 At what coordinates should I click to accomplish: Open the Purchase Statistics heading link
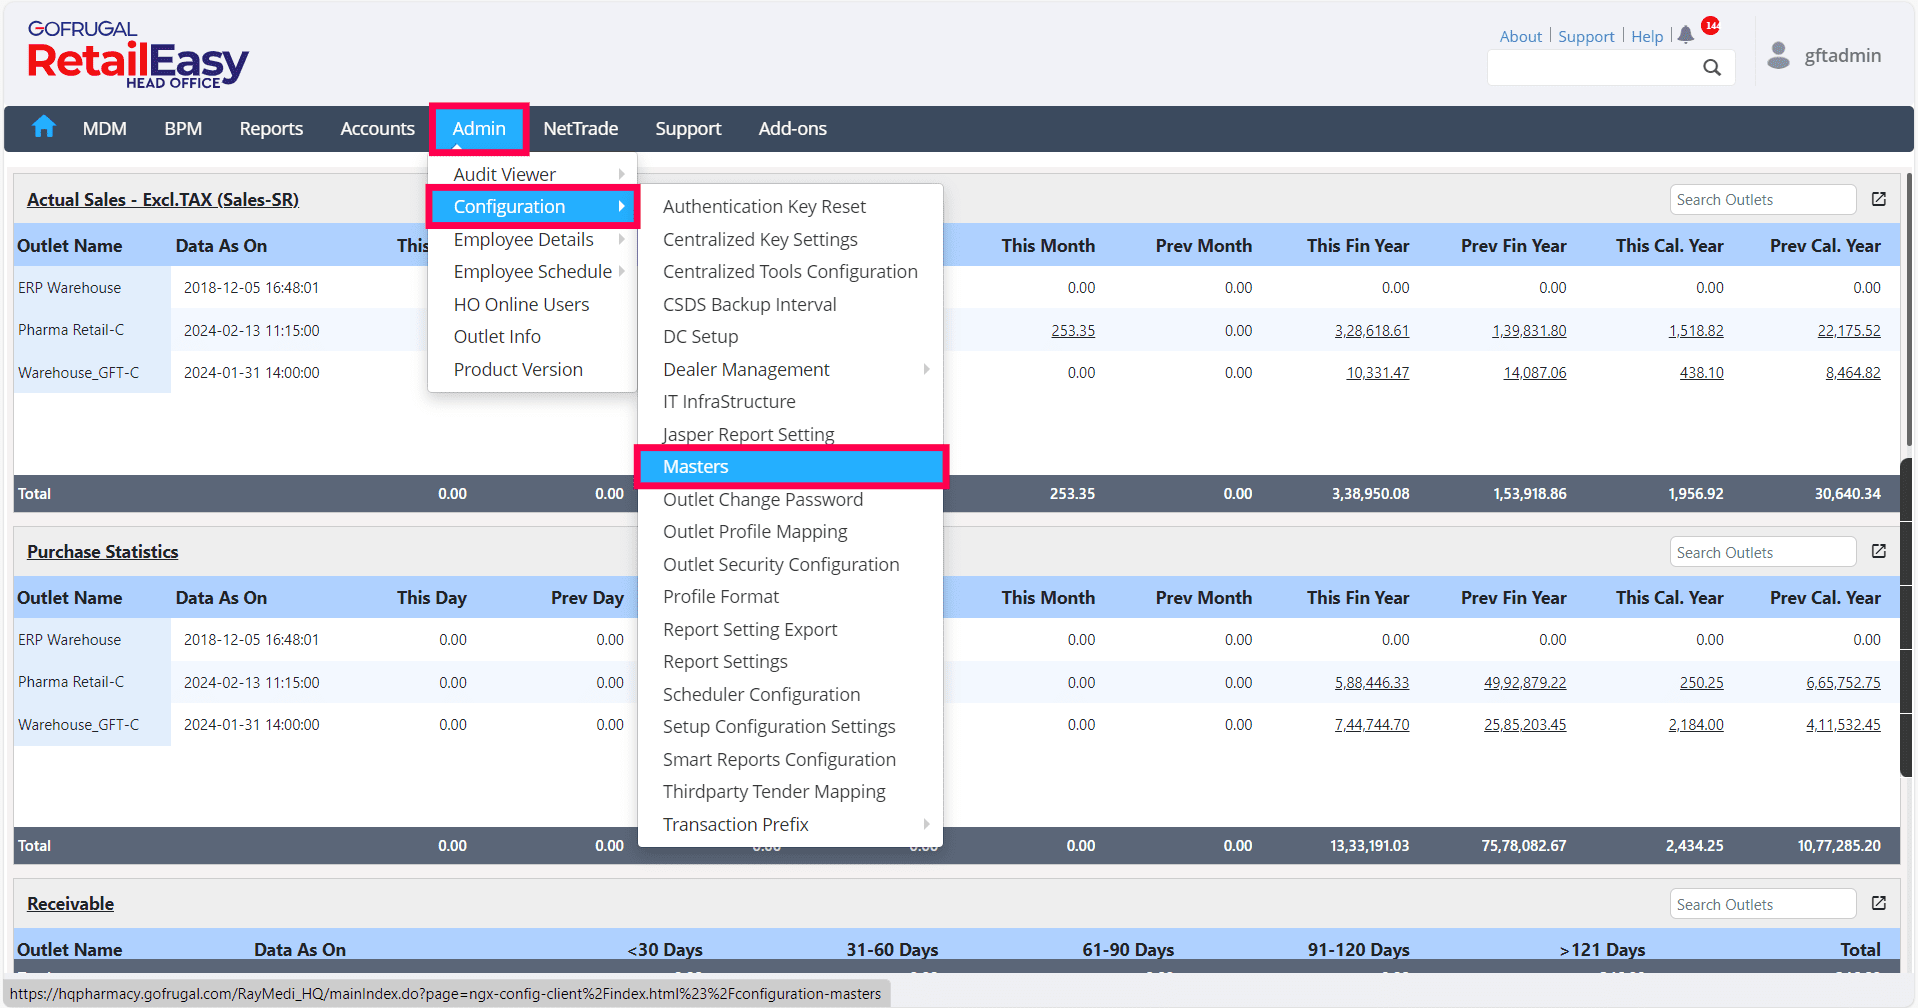pyautogui.click(x=103, y=551)
